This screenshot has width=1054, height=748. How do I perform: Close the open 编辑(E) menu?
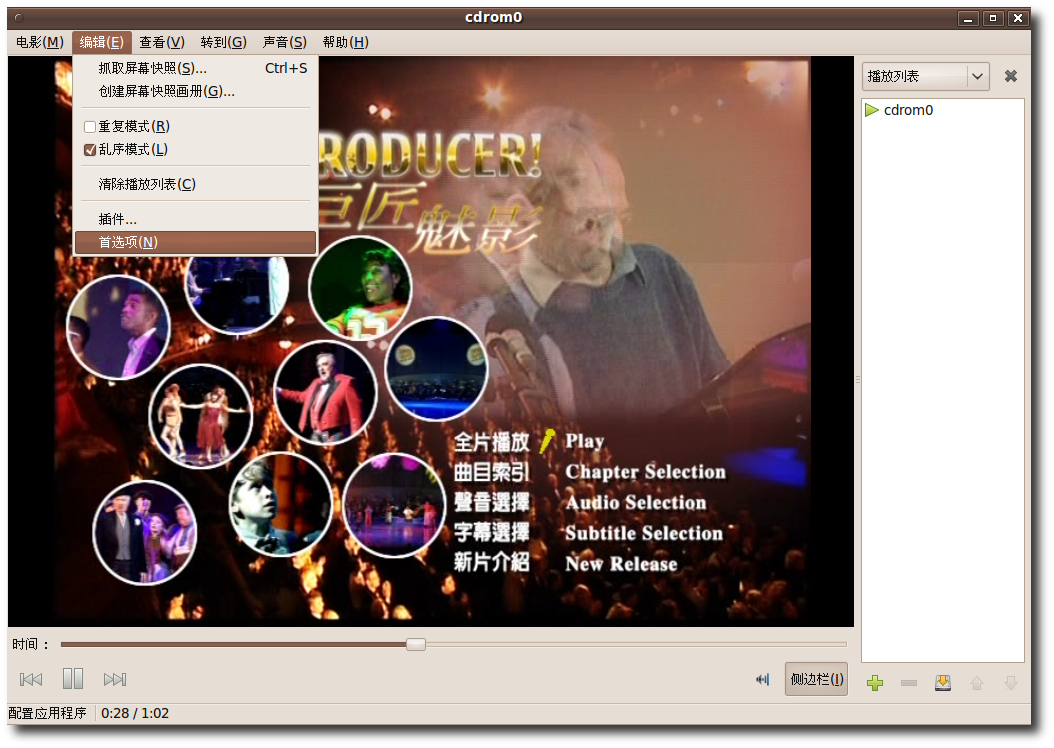pyautogui.click(x=102, y=42)
